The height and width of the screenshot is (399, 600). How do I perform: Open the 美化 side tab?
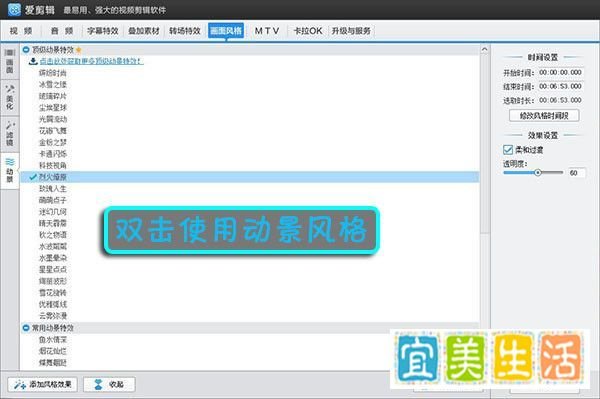click(10, 98)
